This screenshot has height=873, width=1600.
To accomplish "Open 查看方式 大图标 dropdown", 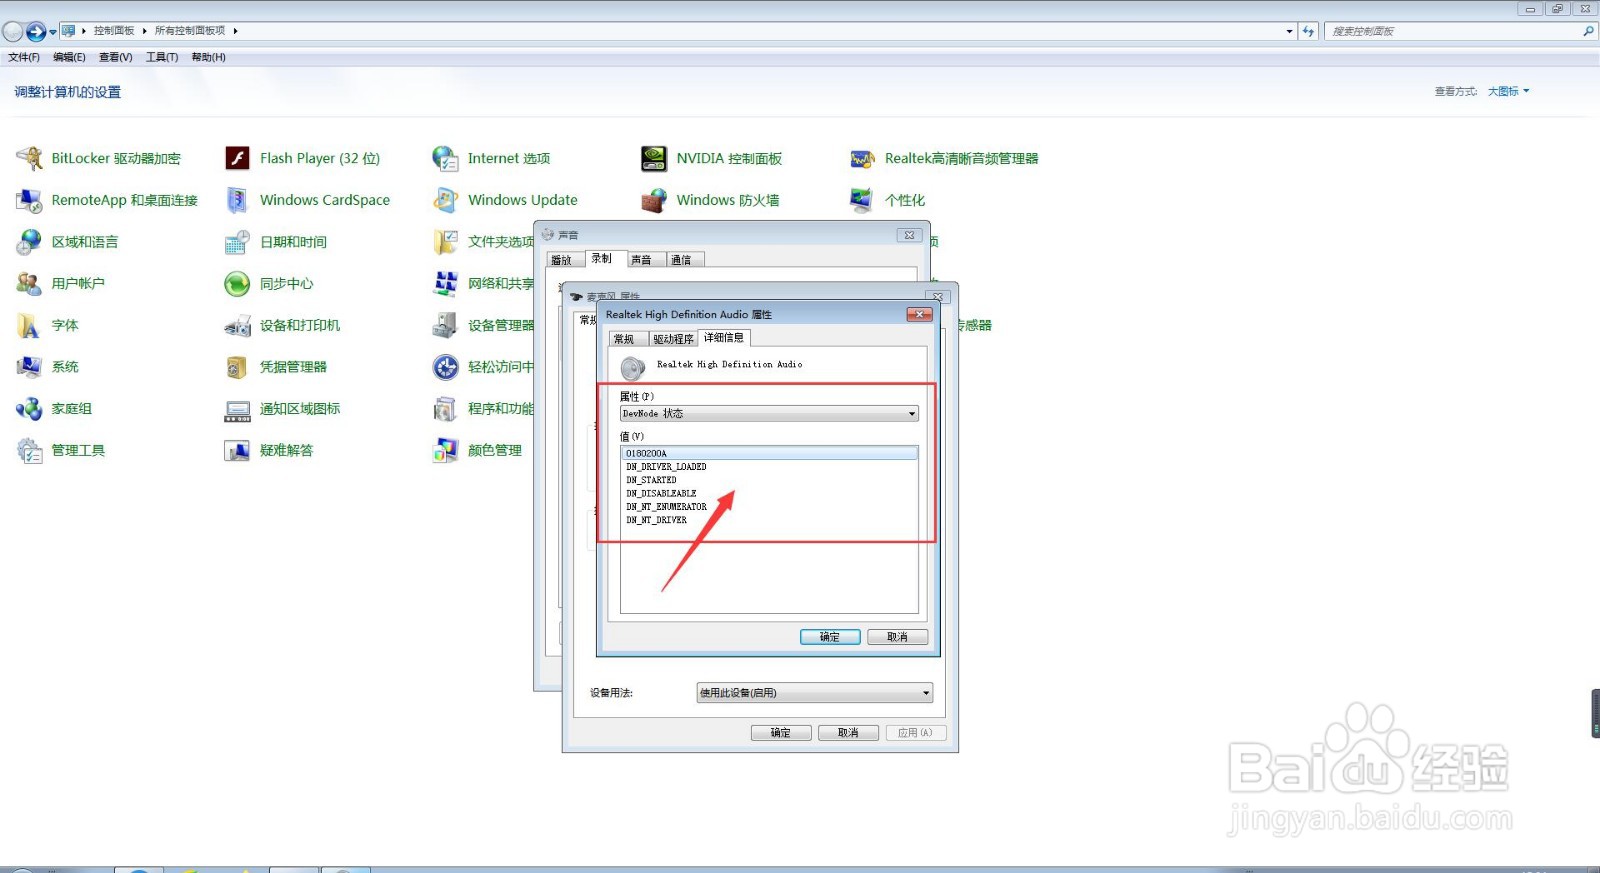I will point(1508,91).
